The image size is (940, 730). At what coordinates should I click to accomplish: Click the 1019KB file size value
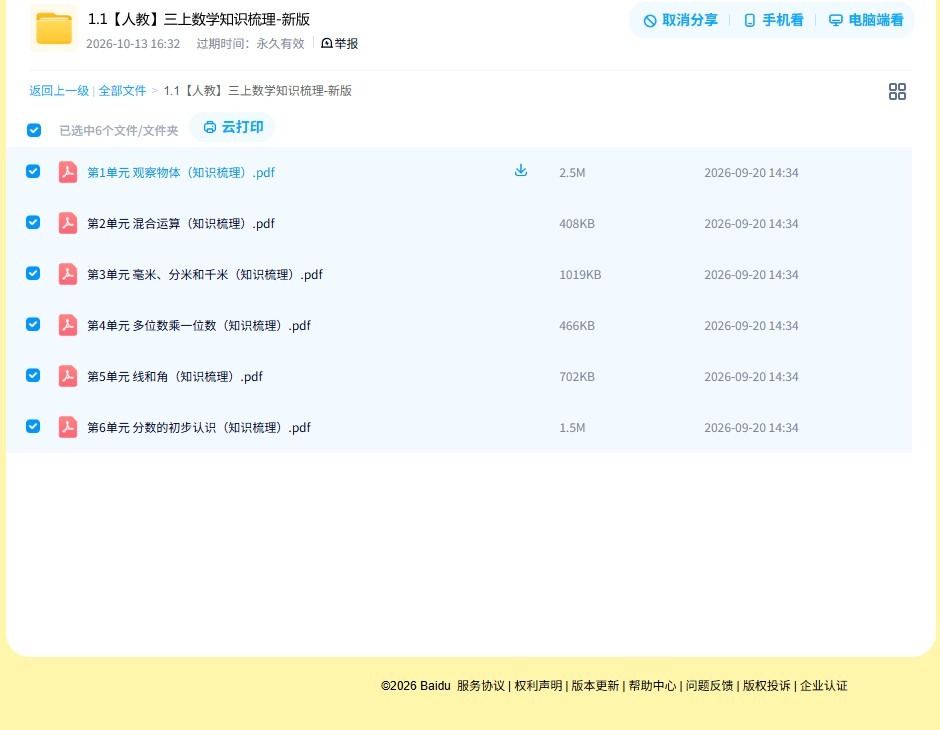tap(580, 274)
